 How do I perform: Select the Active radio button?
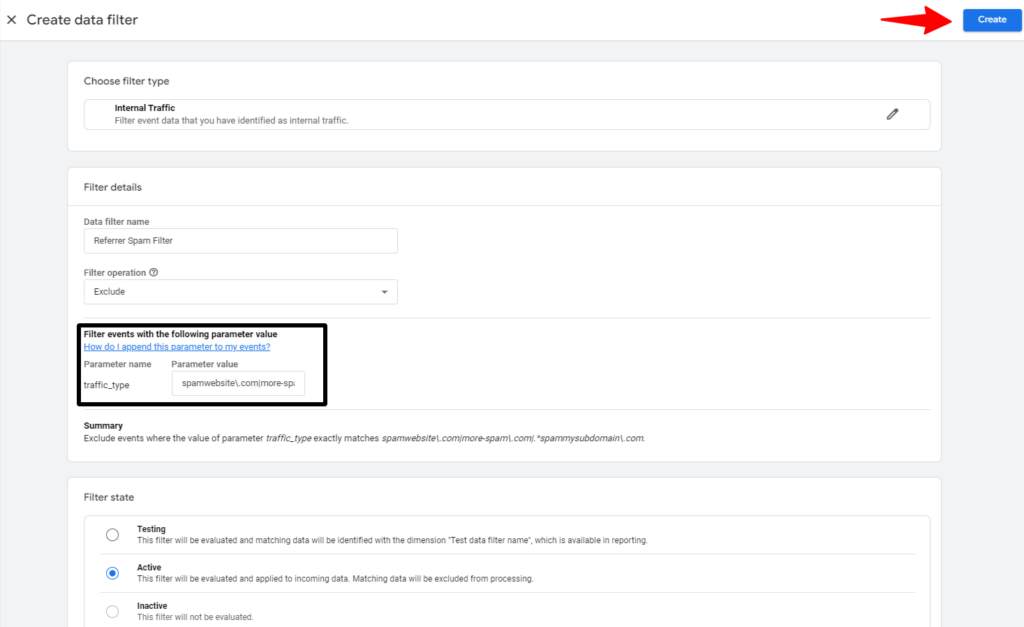[x=112, y=572]
